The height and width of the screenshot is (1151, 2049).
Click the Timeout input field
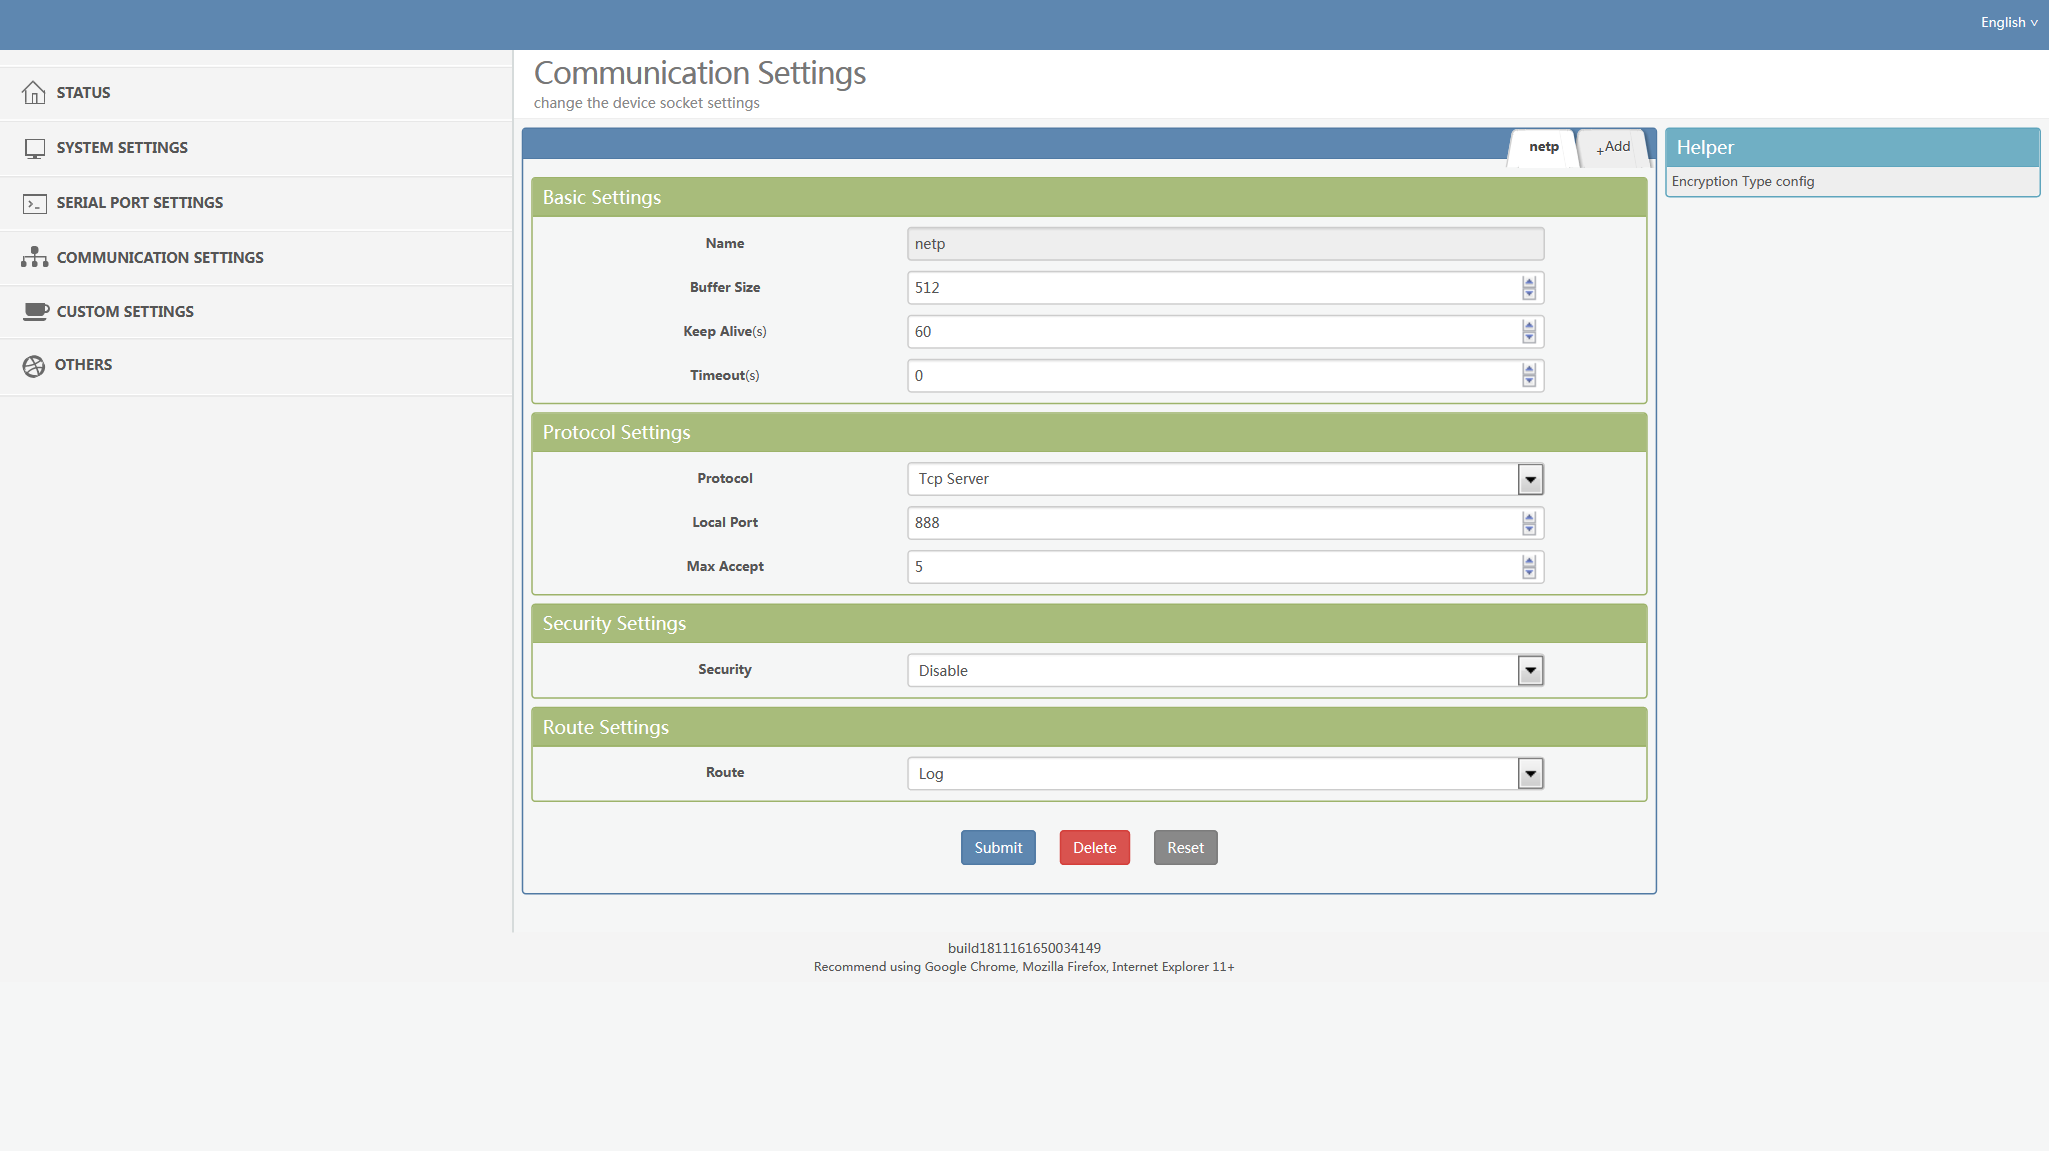(x=1225, y=376)
